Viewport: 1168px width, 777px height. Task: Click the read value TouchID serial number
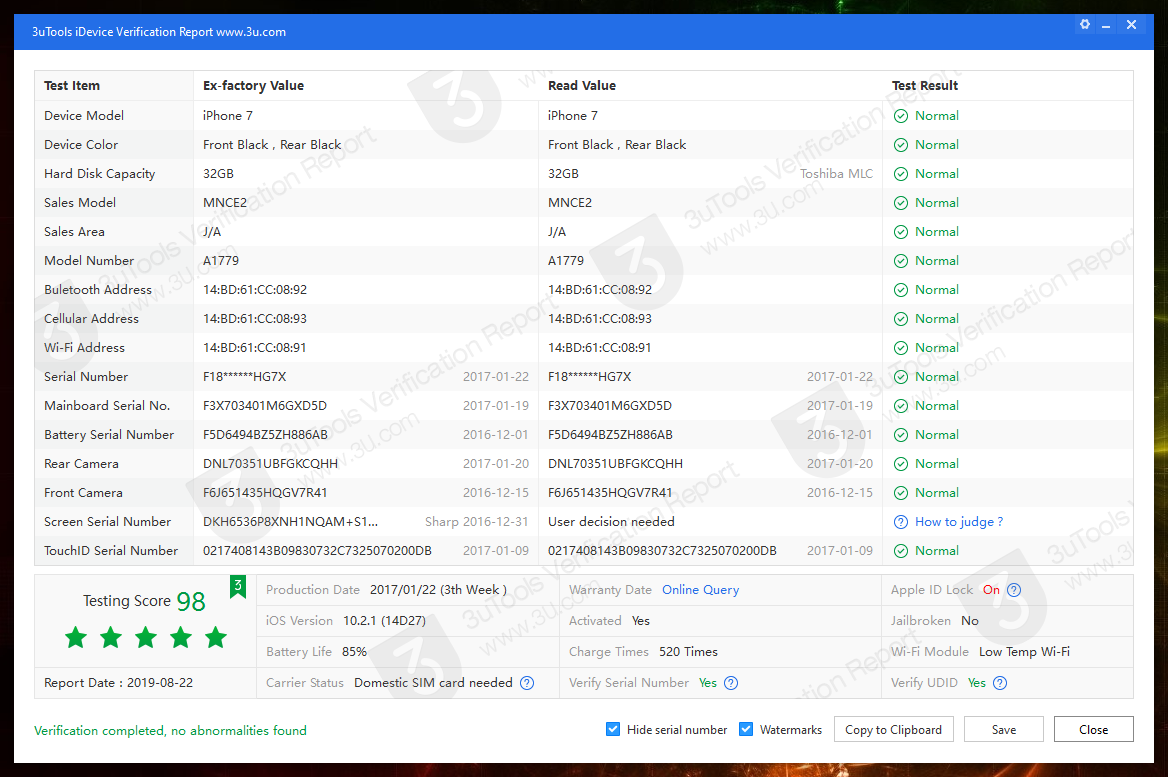pos(662,551)
